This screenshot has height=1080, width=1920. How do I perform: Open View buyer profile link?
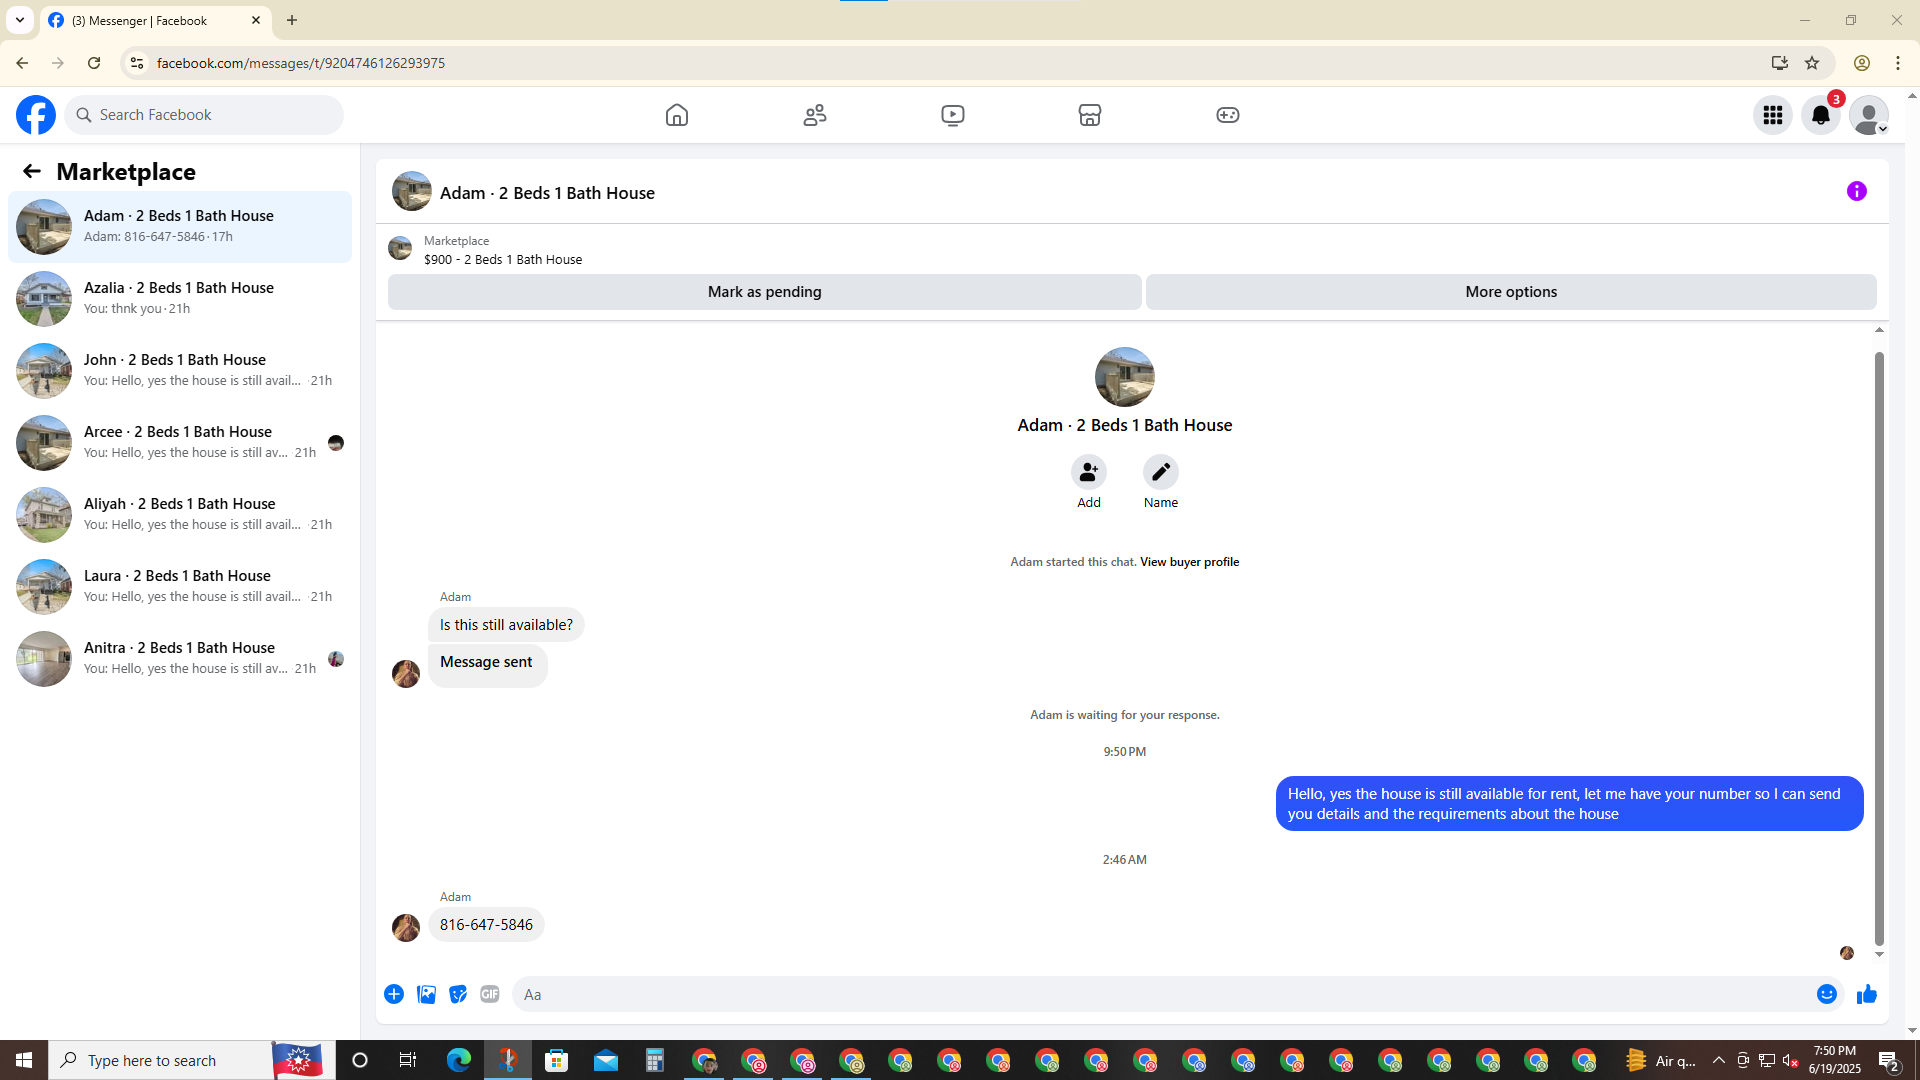[1189, 562]
